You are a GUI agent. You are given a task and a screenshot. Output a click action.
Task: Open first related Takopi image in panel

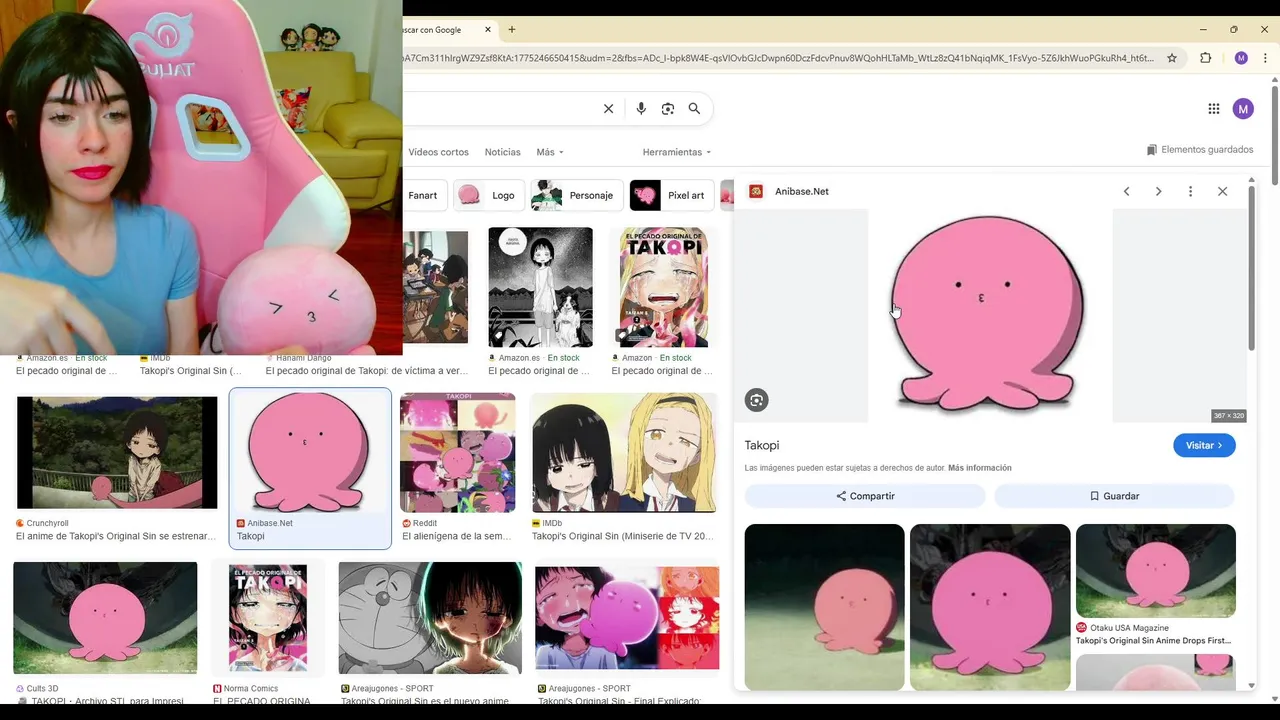(824, 607)
